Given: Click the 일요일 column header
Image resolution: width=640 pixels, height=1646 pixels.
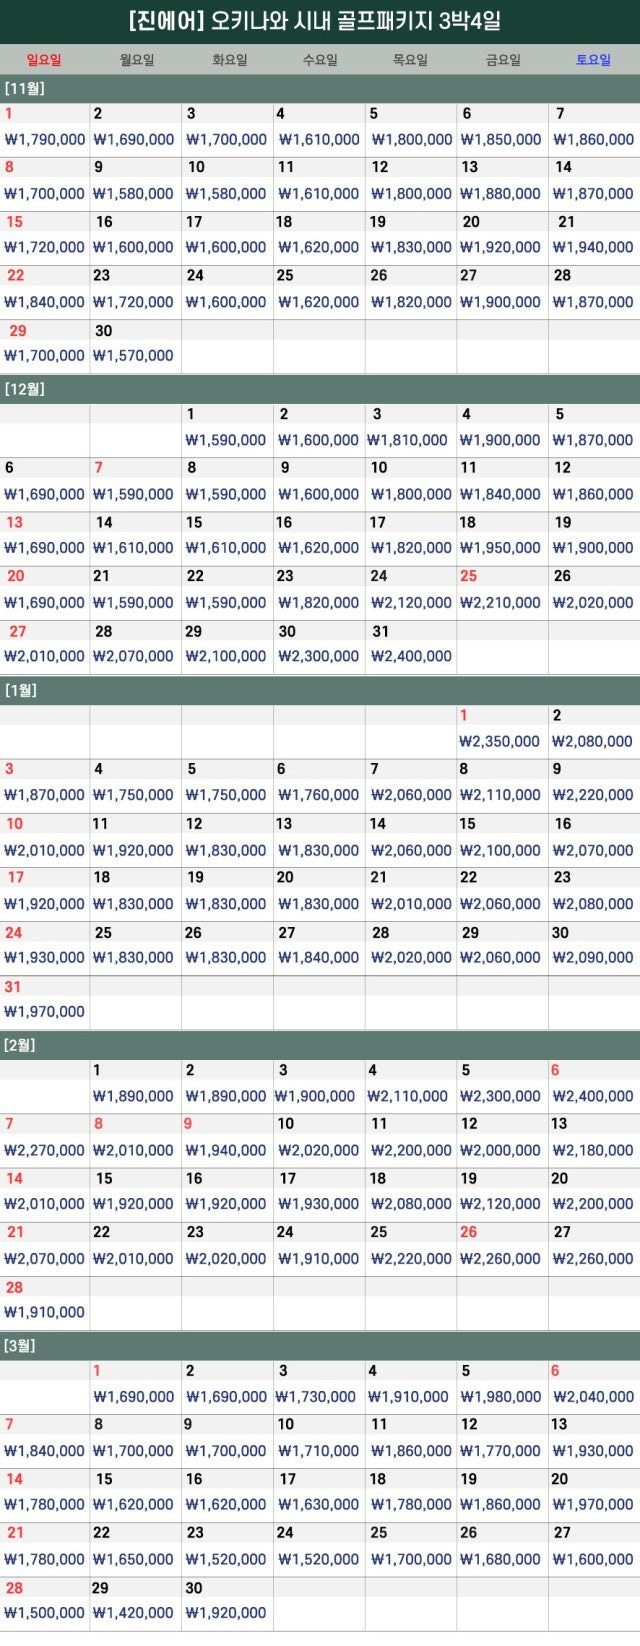Looking at the screenshot, I should (44, 60).
